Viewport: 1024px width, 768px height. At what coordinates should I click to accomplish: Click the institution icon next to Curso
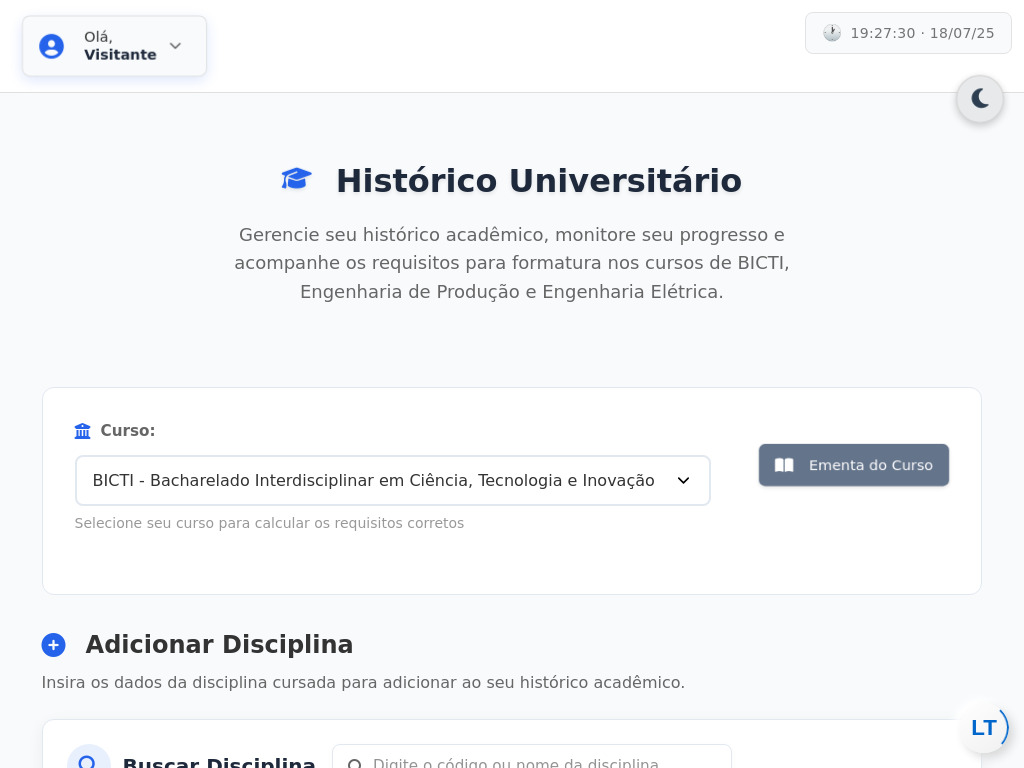tap(82, 431)
